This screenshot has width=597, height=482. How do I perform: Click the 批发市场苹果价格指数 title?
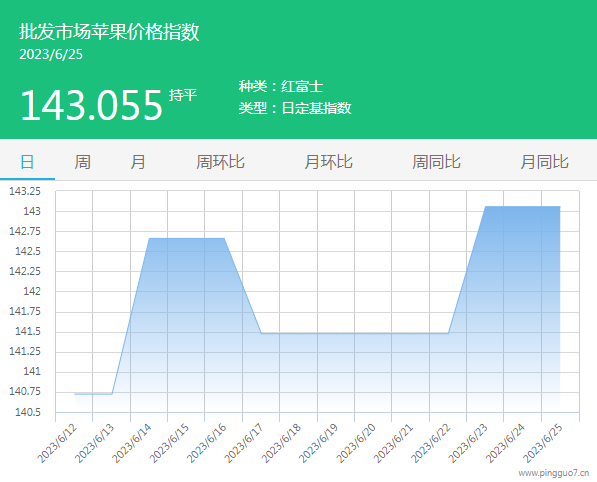click(109, 32)
